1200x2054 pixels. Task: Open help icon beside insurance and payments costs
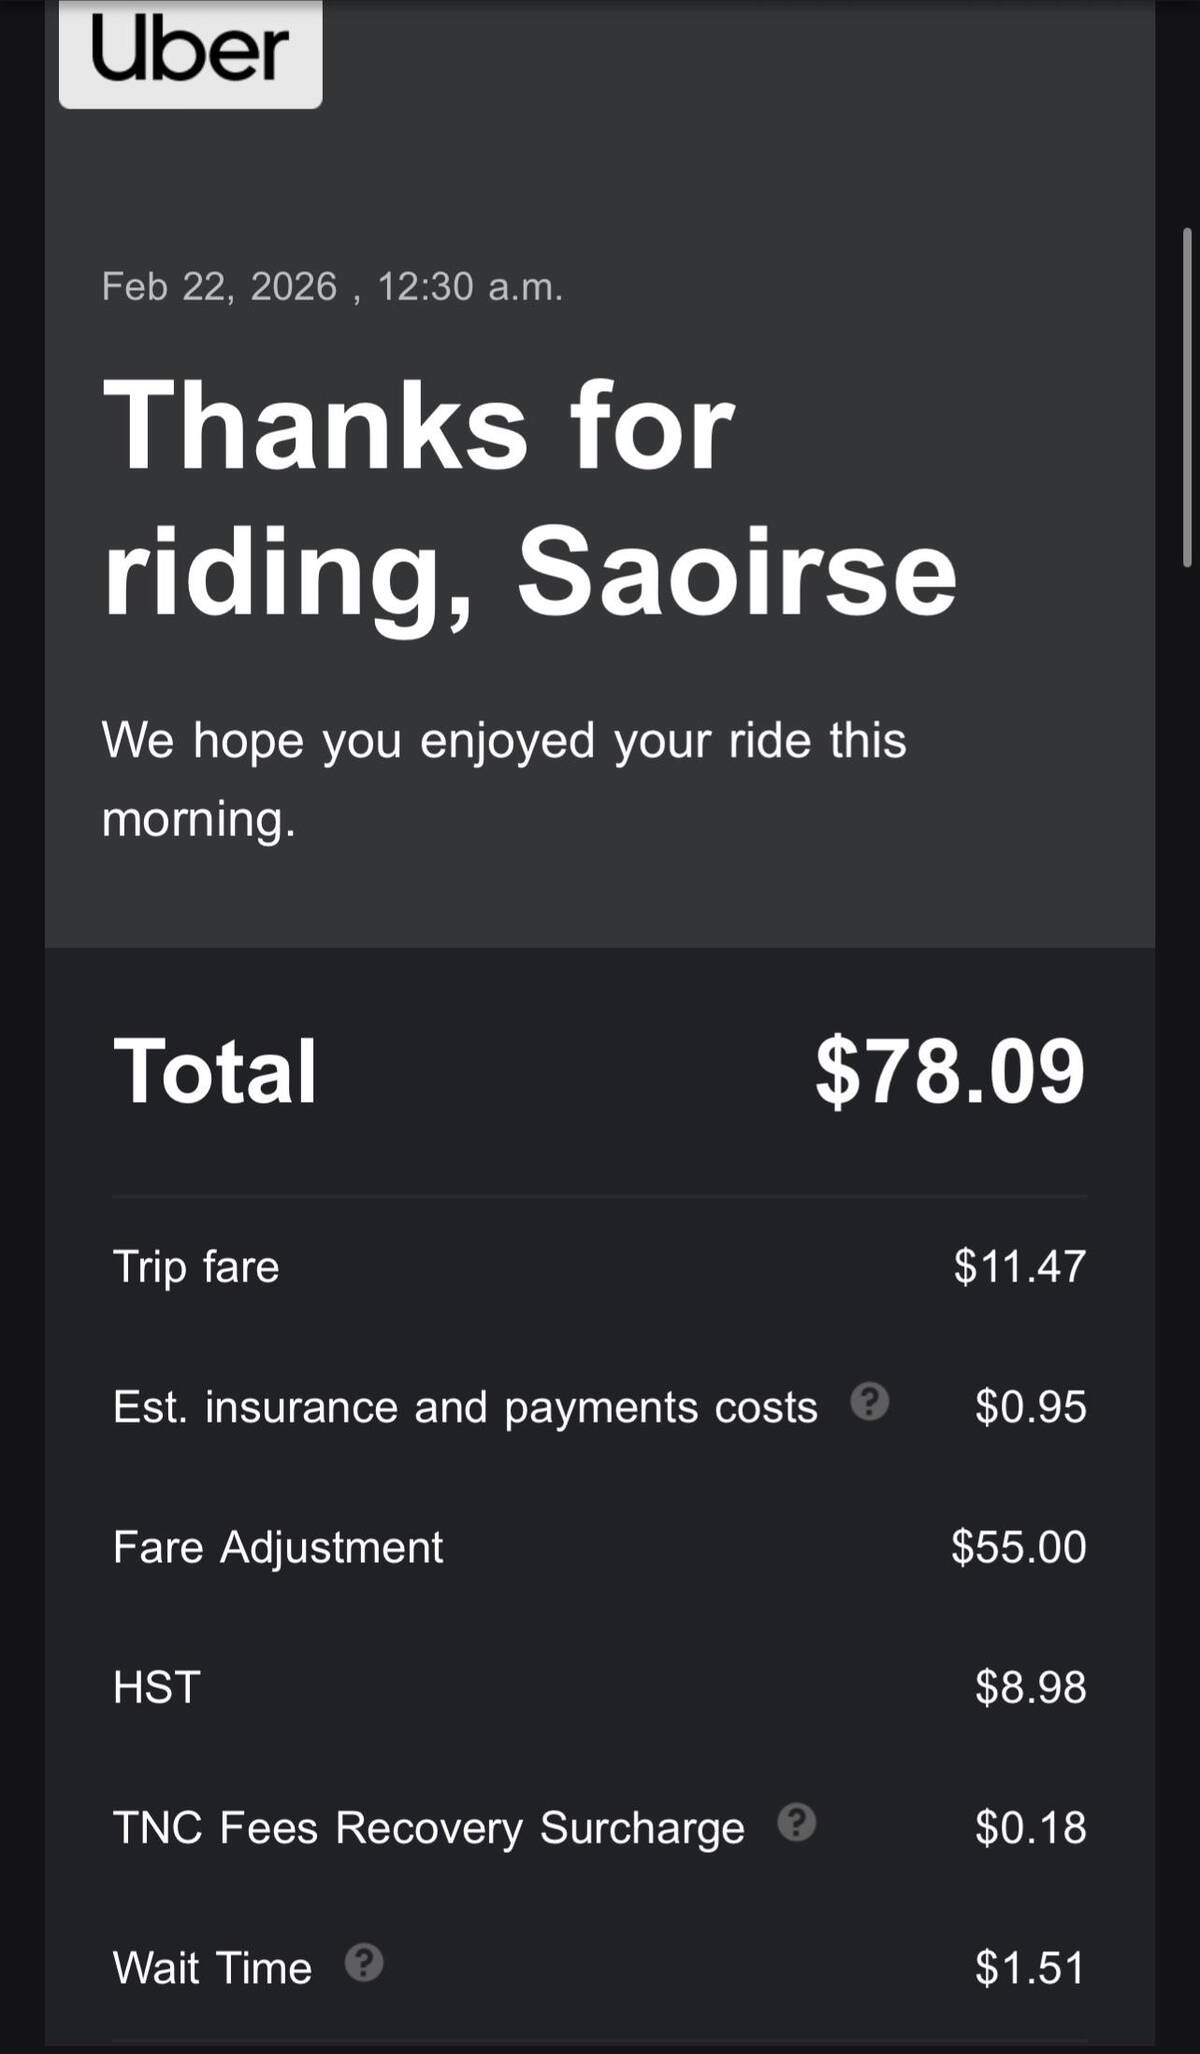point(869,1401)
